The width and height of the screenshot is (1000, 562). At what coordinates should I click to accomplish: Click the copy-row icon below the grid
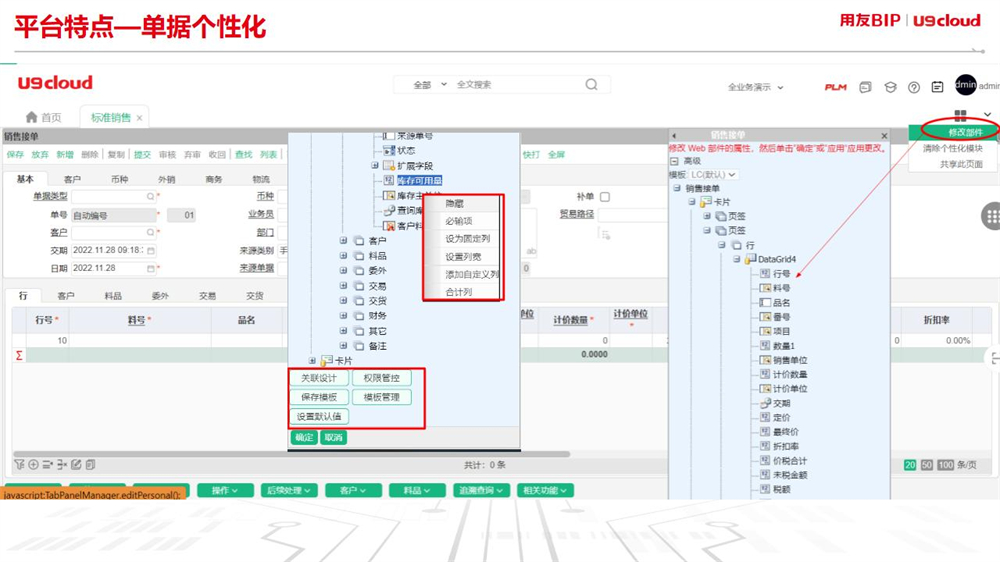90,464
